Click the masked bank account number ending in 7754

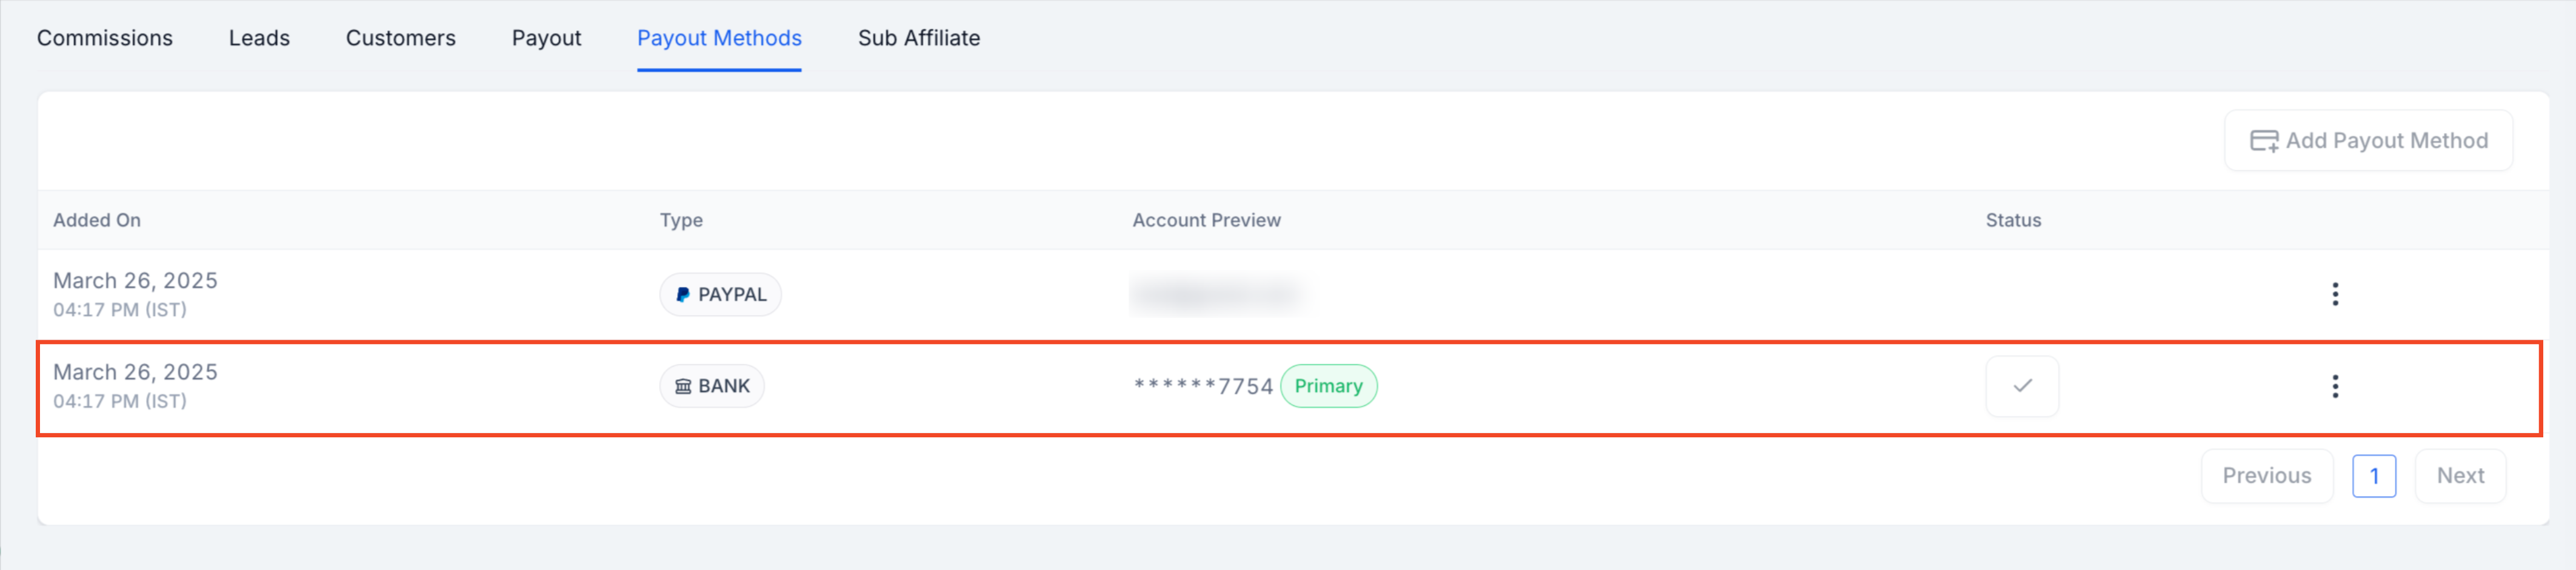click(x=1203, y=386)
